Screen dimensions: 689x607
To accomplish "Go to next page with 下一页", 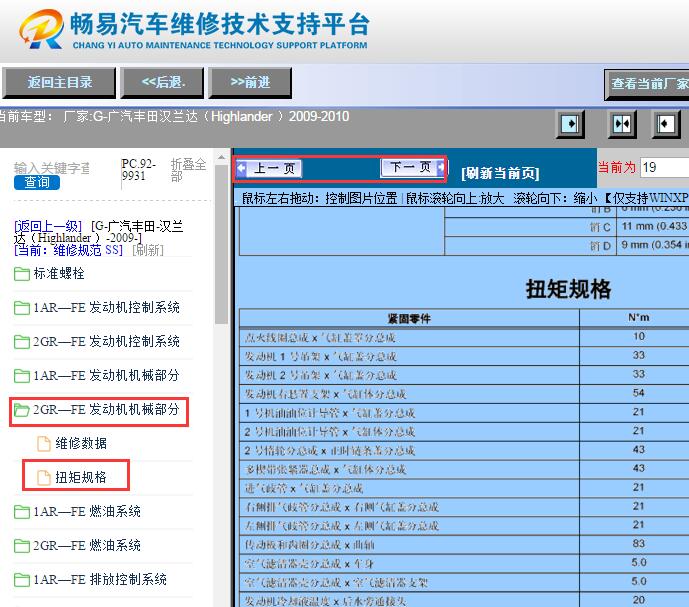I will (x=413, y=167).
